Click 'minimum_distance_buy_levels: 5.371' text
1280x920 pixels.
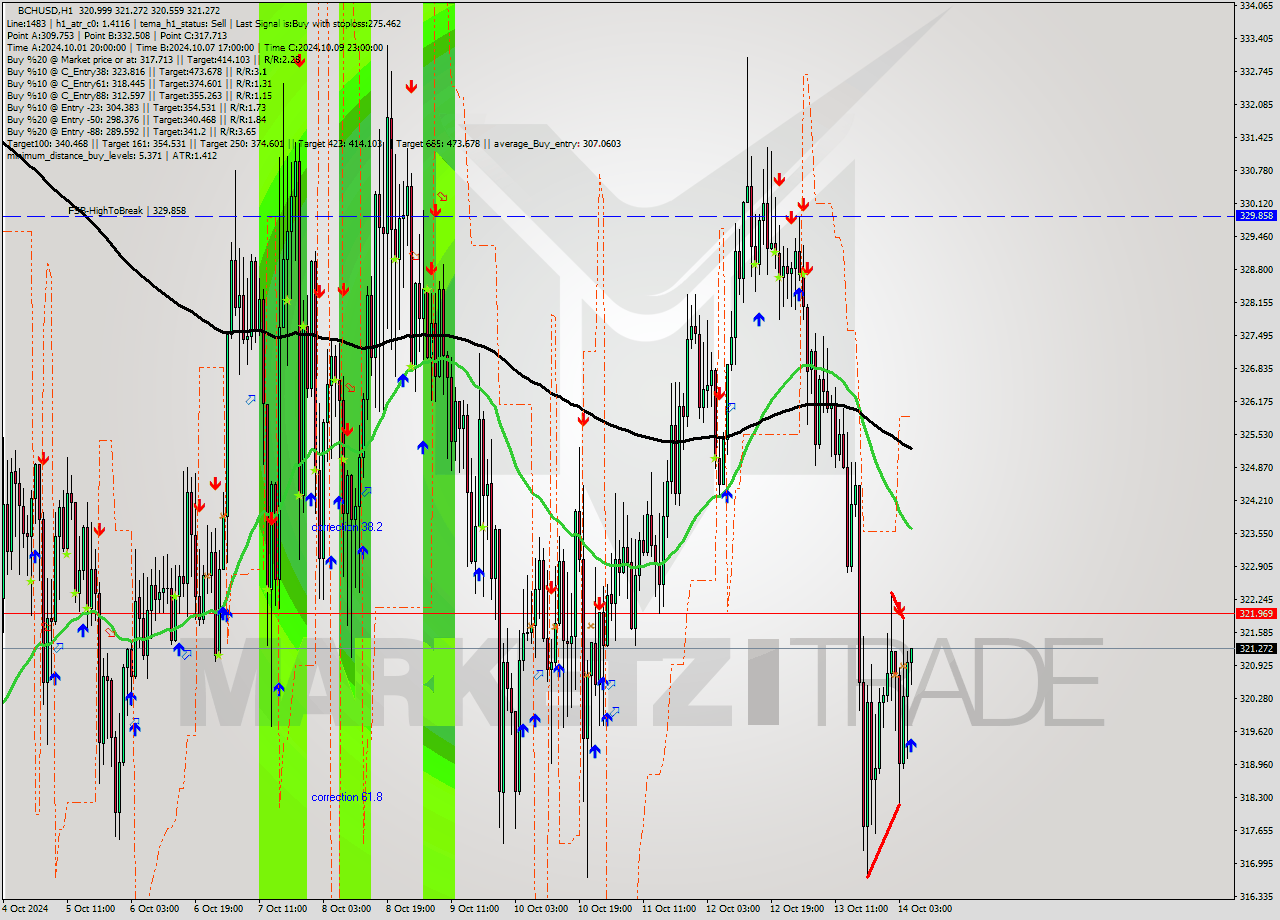pyautogui.click(x=83, y=156)
